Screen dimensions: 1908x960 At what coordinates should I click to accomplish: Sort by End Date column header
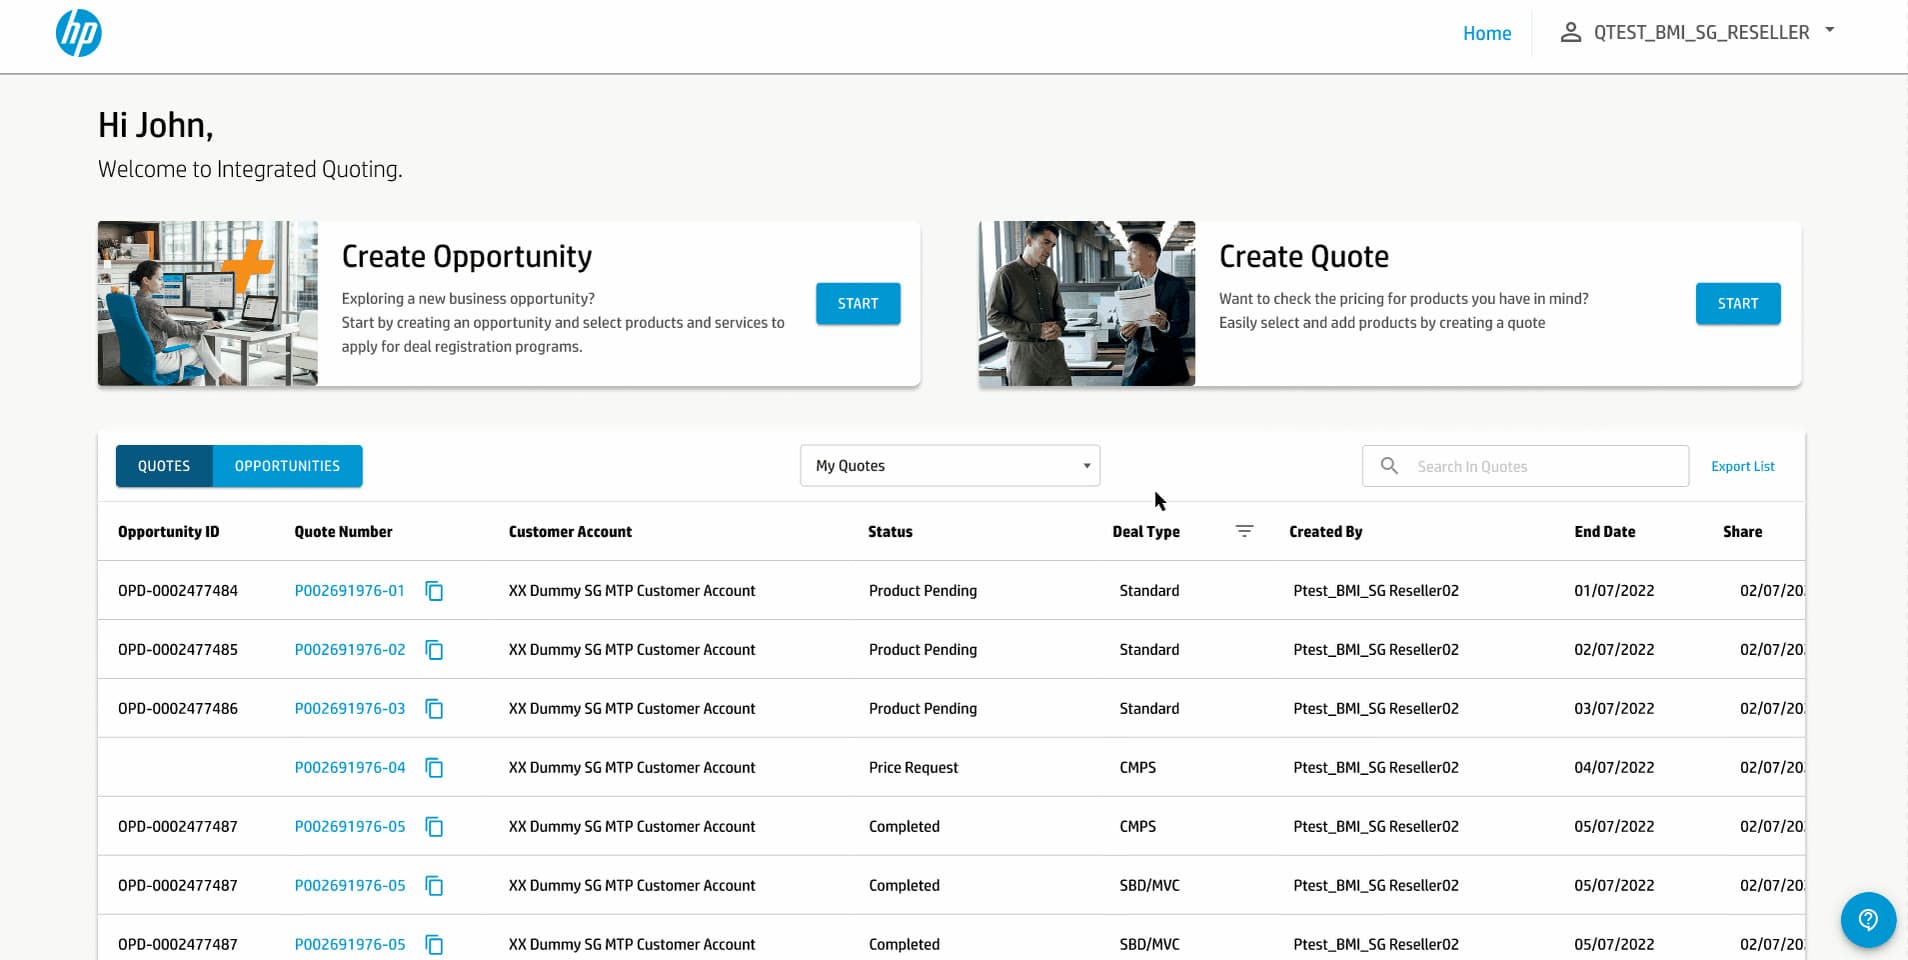1604,532
